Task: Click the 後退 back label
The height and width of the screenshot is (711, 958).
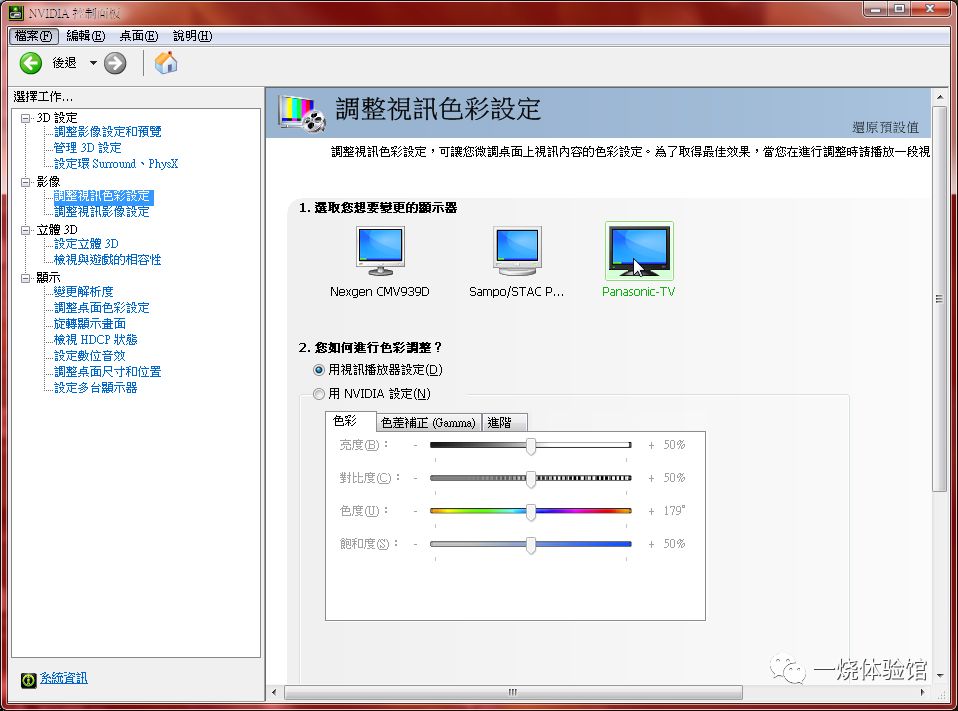Action: coord(65,63)
